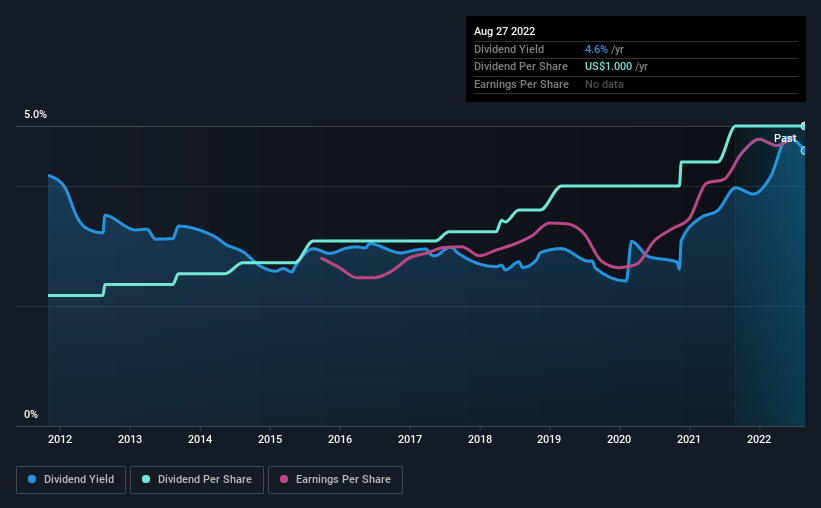The height and width of the screenshot is (508, 821).
Task: Click the Aug 27 2022 tooltip date
Action: click(x=504, y=31)
